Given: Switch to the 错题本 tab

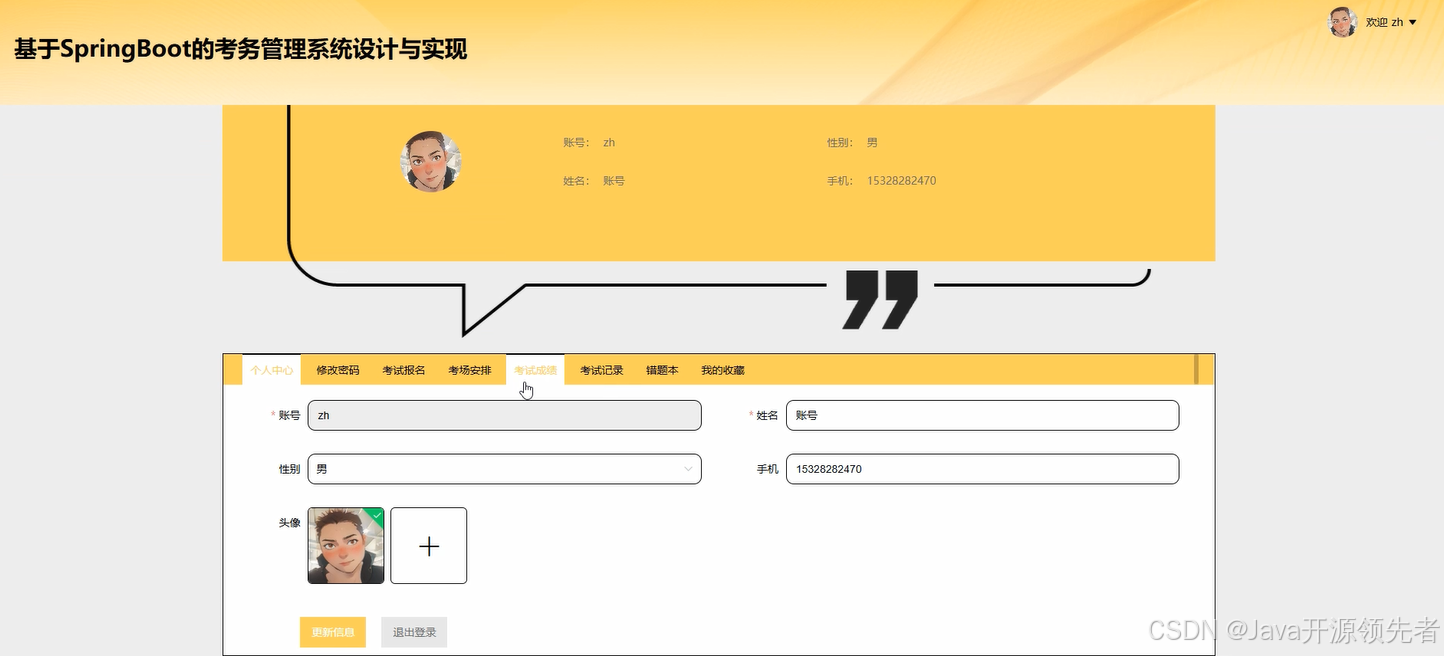Looking at the screenshot, I should coord(661,369).
